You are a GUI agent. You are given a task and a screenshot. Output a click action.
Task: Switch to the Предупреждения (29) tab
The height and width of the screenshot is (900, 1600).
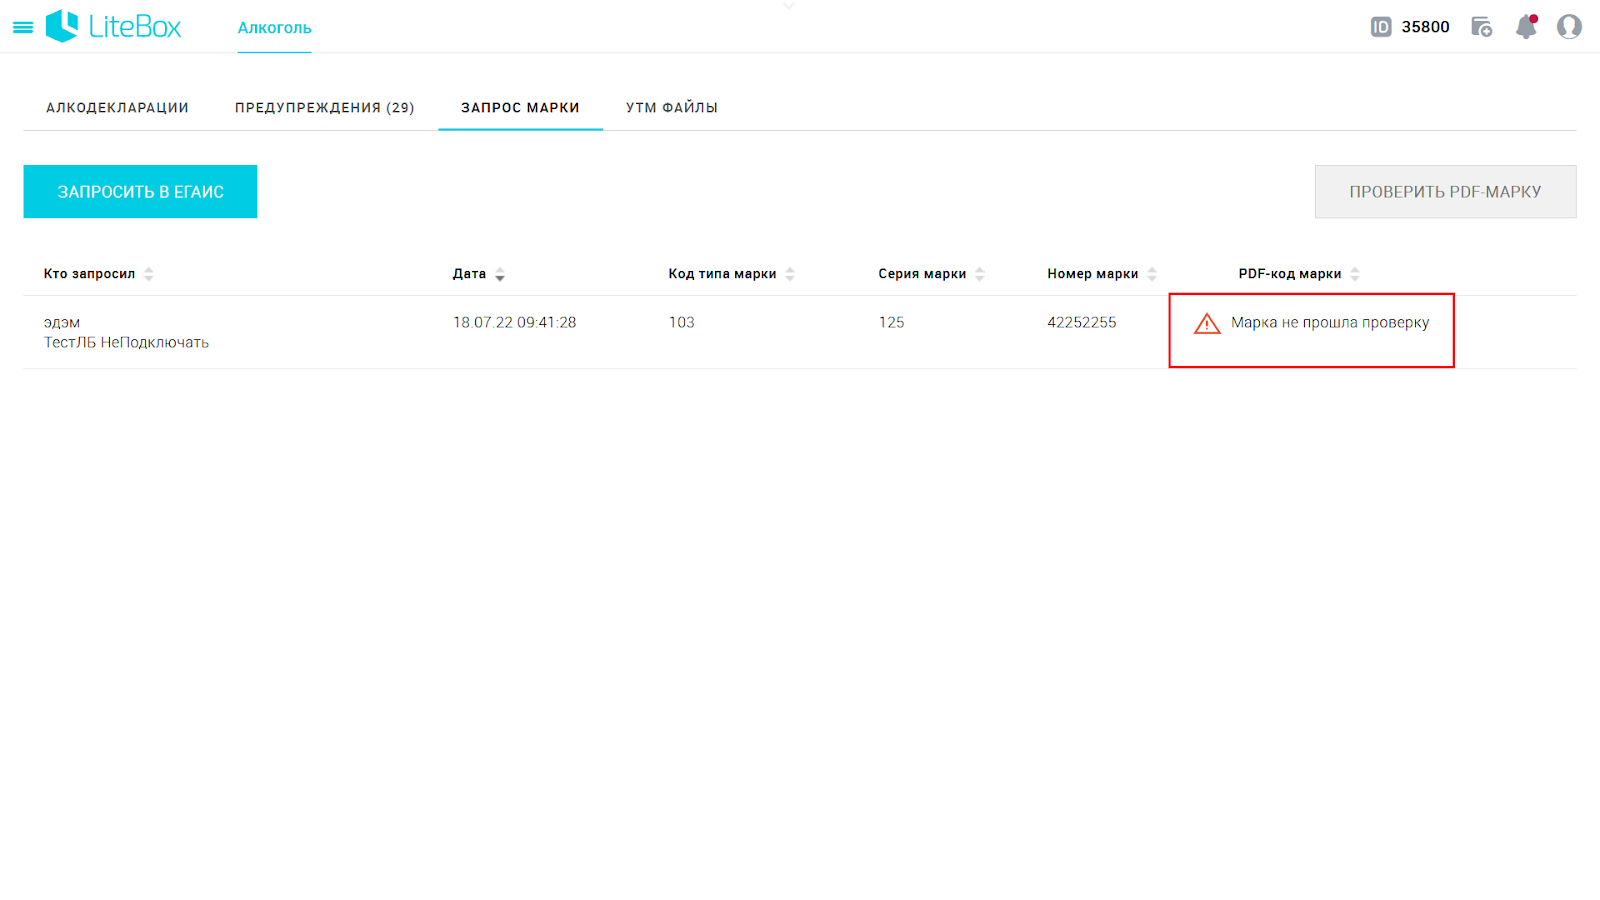[x=325, y=108]
